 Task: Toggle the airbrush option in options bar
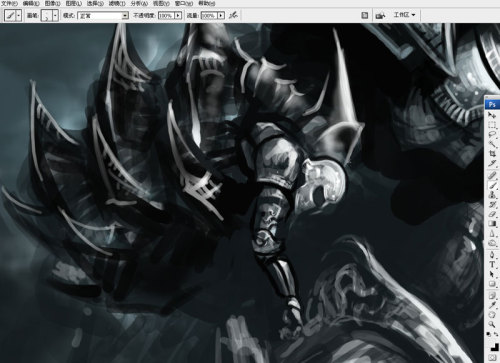coord(233,15)
